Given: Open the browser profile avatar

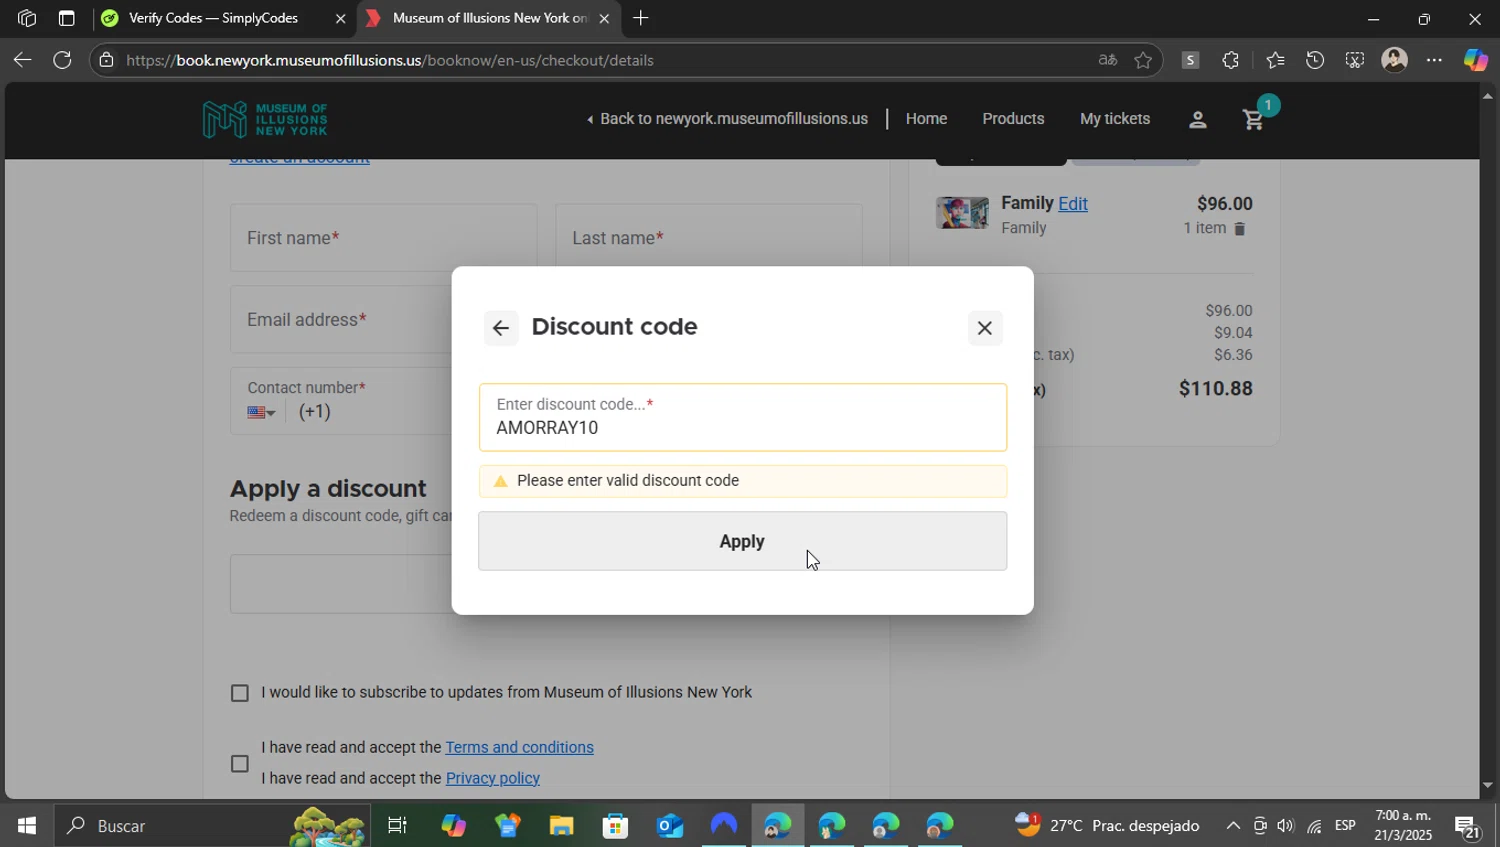Looking at the screenshot, I should coord(1394,60).
